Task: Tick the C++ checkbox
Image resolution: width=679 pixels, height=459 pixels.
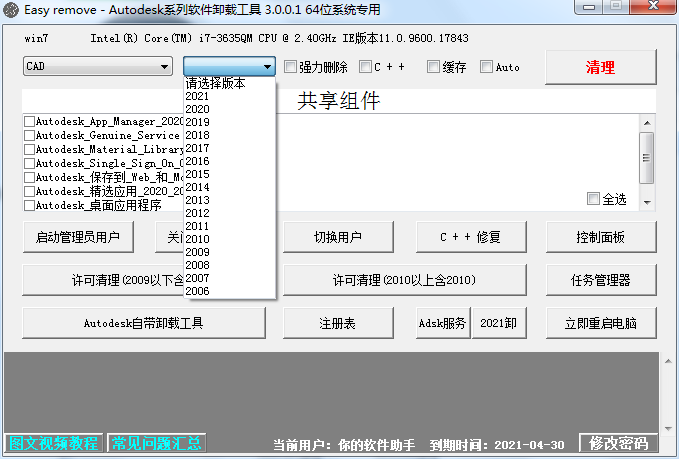Action: click(x=365, y=67)
